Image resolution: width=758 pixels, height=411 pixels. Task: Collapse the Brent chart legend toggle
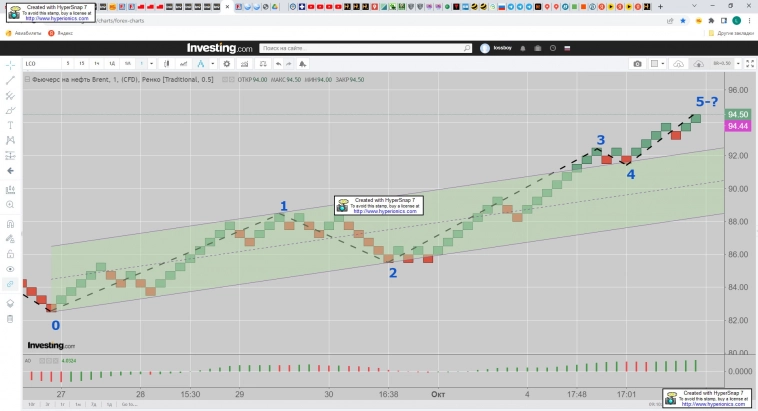tap(28, 79)
